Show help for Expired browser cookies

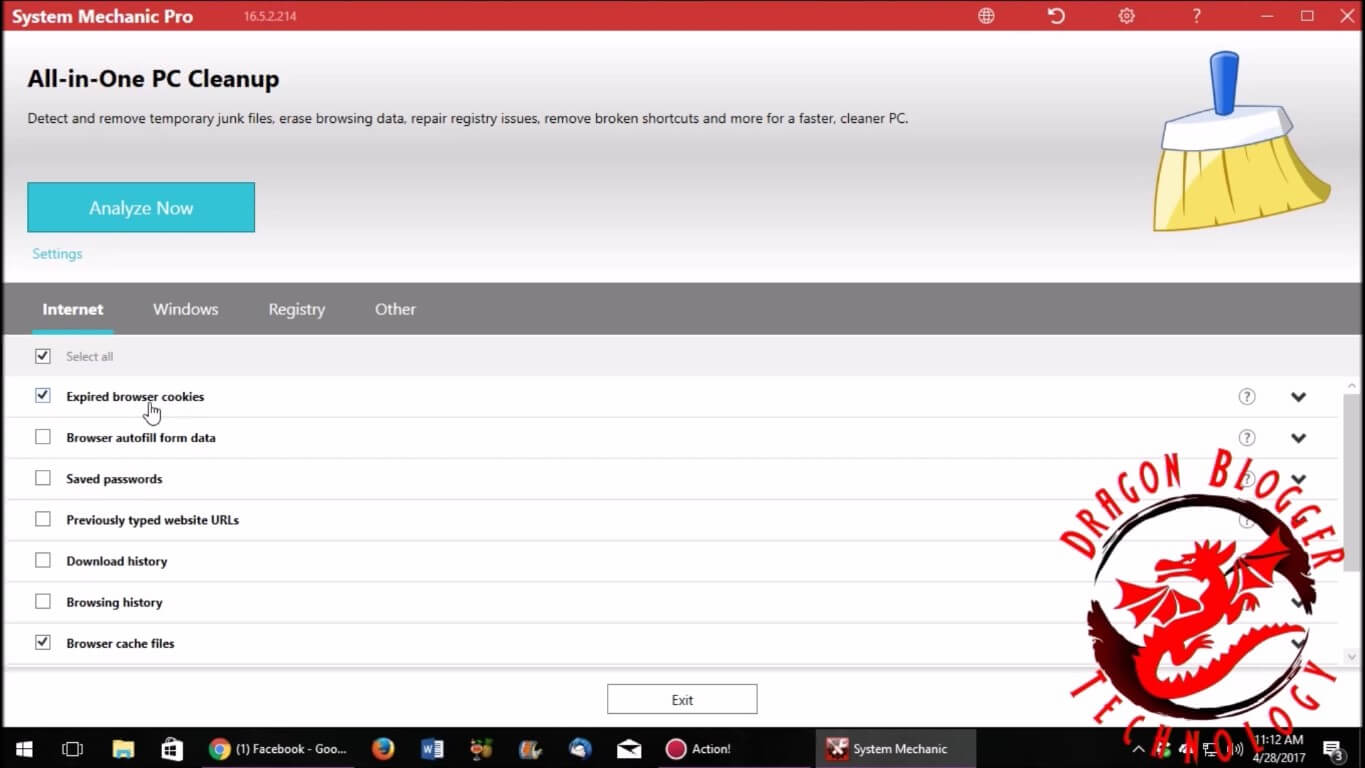1246,397
